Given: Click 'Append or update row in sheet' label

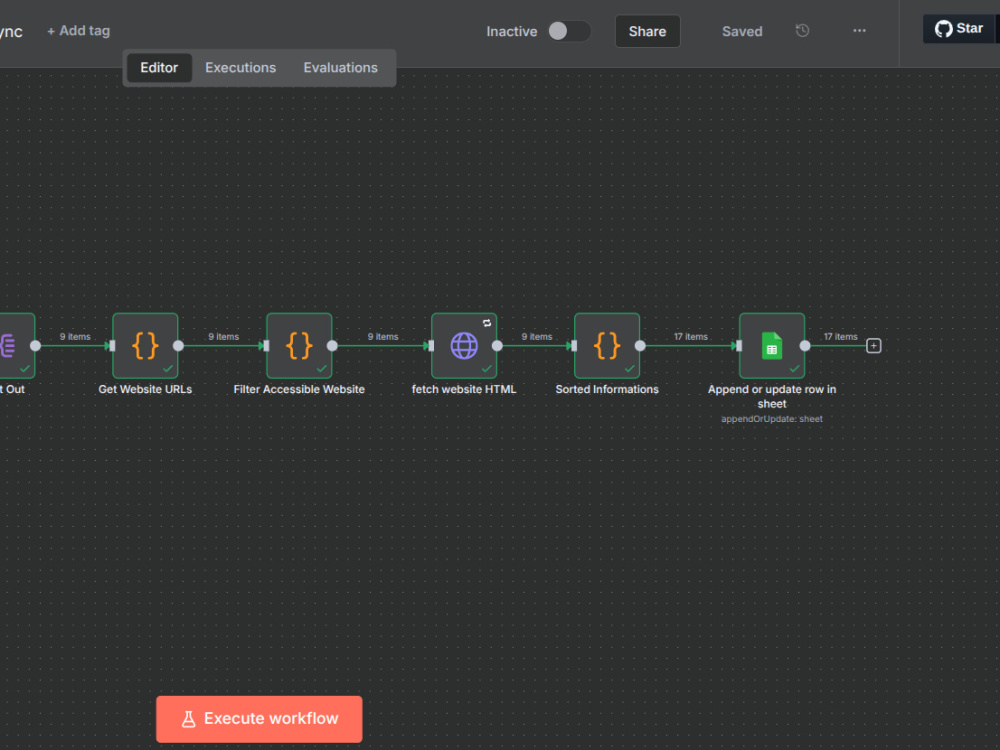Looking at the screenshot, I should point(772,396).
